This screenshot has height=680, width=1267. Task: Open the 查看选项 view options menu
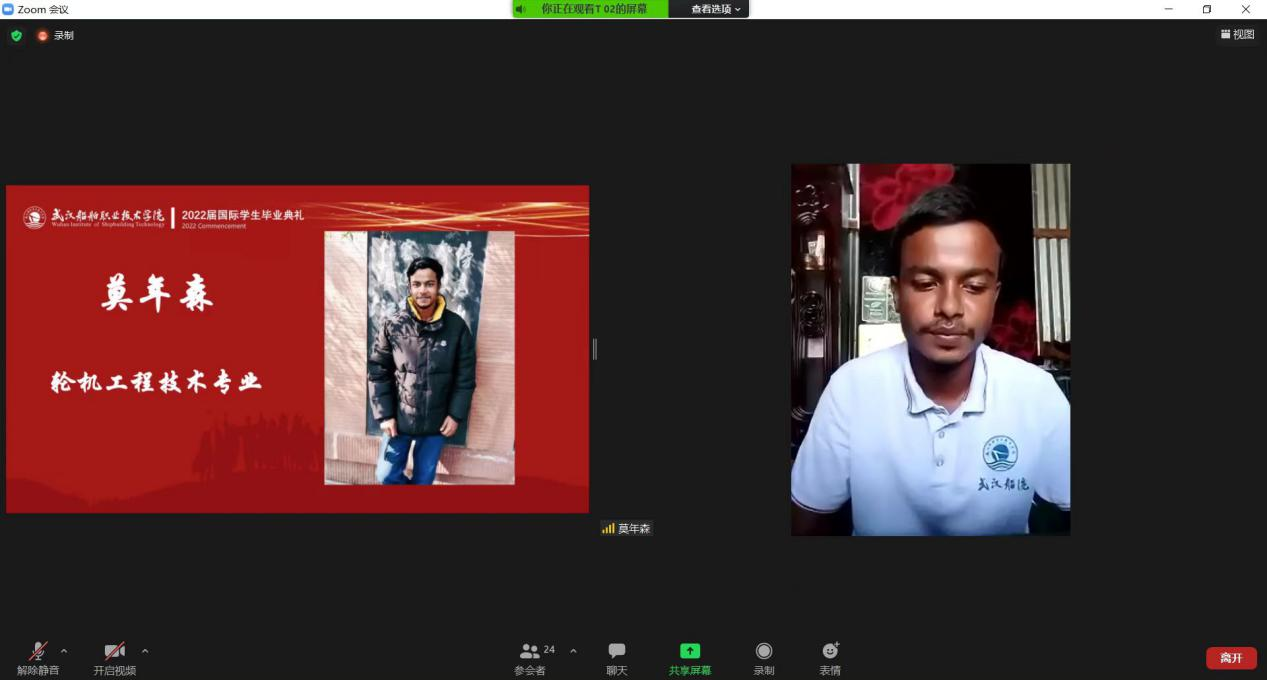pyautogui.click(x=716, y=9)
